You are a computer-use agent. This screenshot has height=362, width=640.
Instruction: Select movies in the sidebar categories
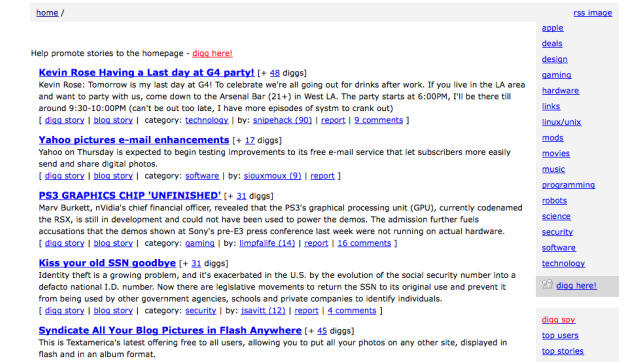(556, 153)
